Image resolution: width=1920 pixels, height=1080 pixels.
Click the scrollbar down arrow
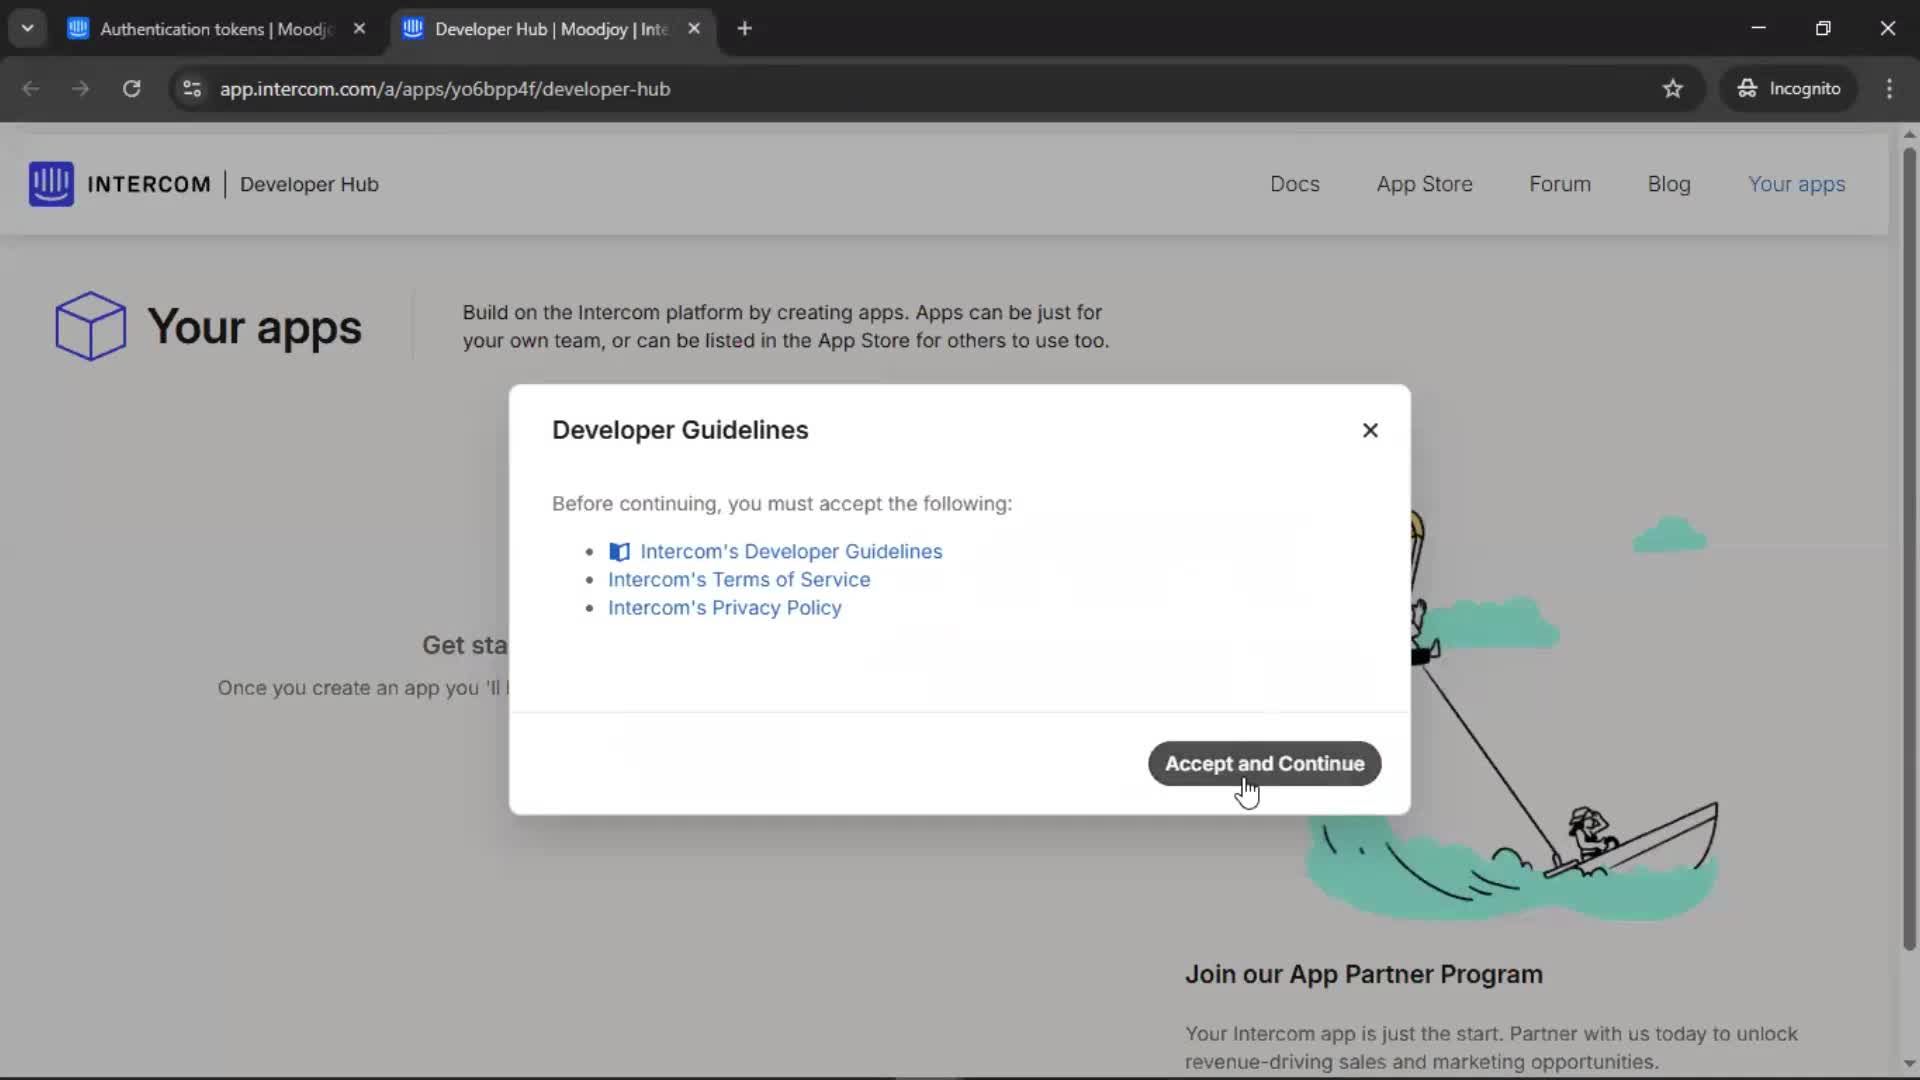(1909, 1064)
